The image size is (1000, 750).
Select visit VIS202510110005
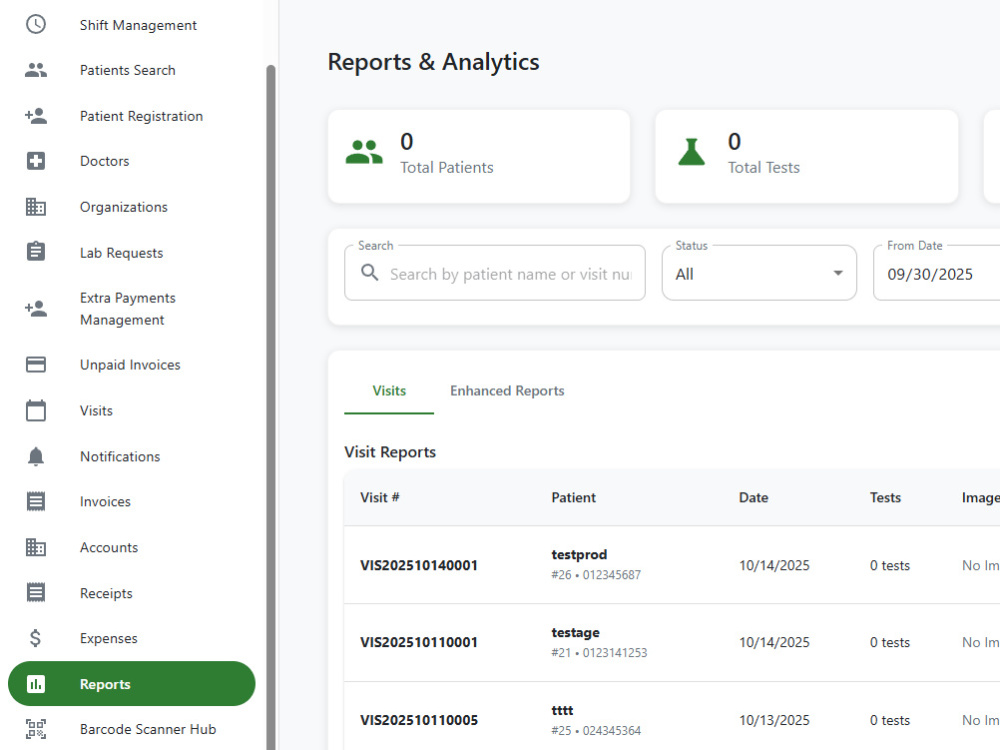tap(419, 720)
